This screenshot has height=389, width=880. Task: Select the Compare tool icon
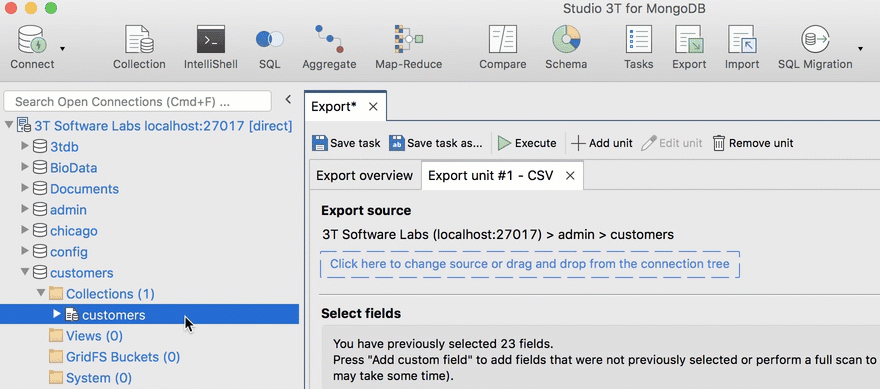[502, 48]
